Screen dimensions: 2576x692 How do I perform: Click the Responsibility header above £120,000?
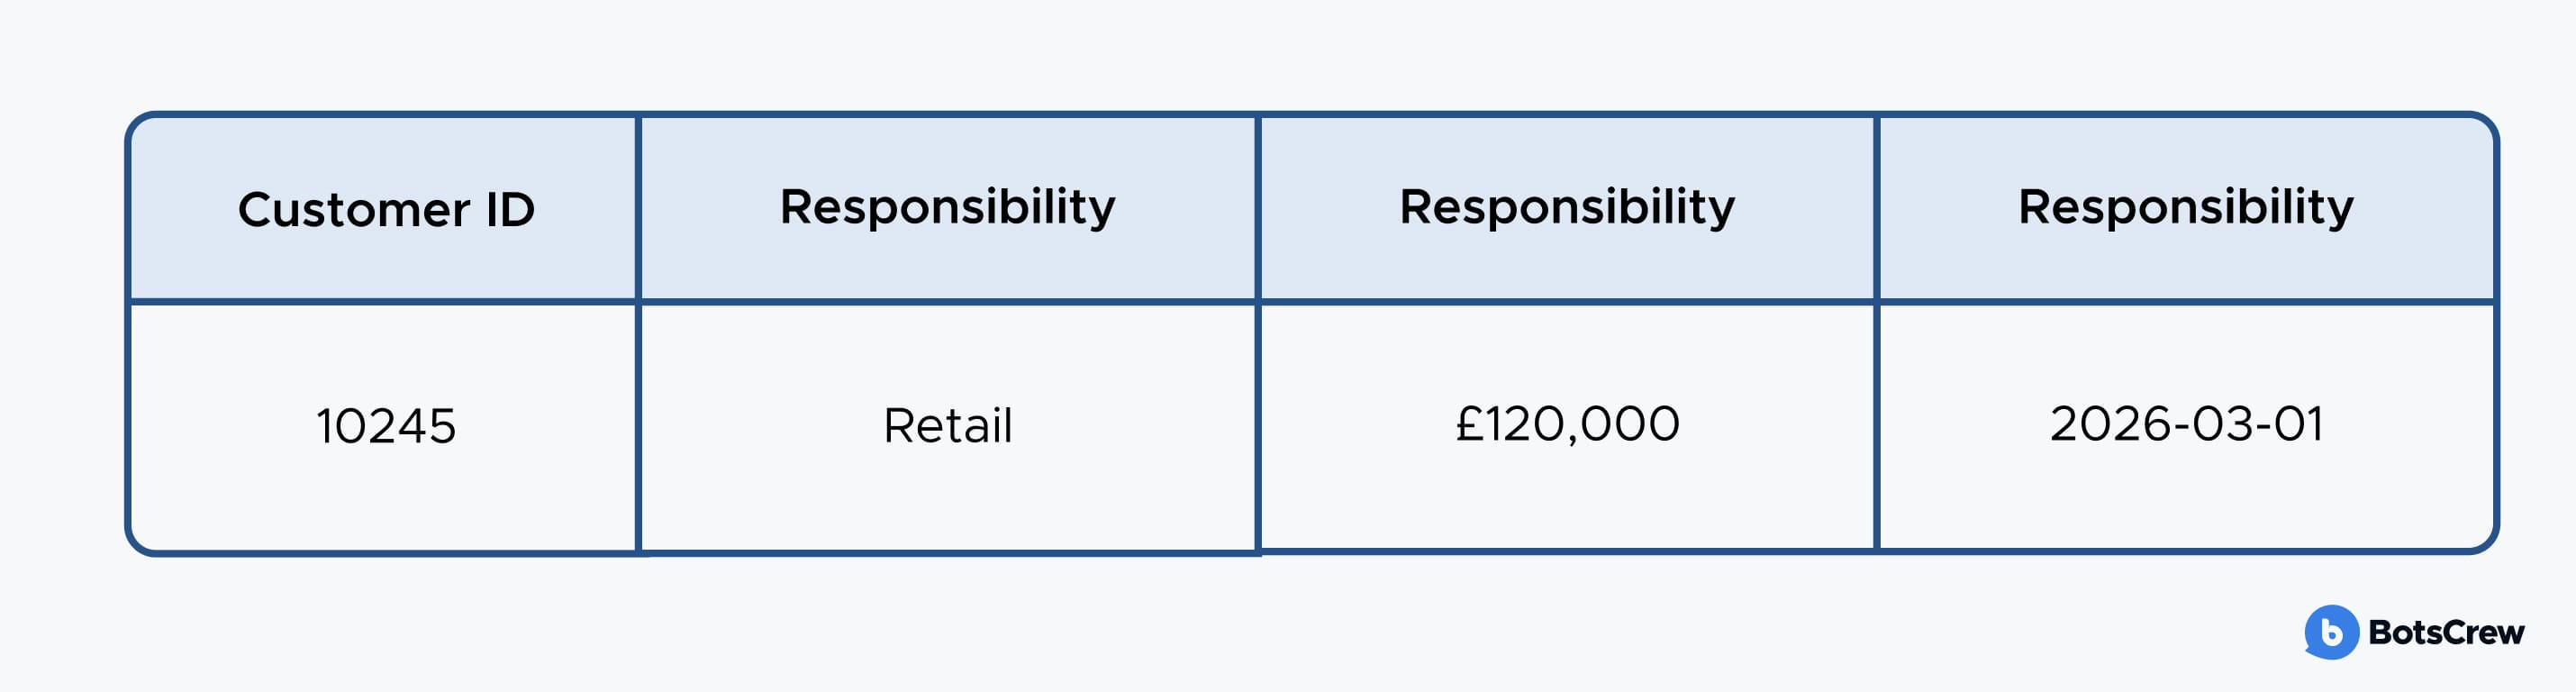click(x=1567, y=207)
